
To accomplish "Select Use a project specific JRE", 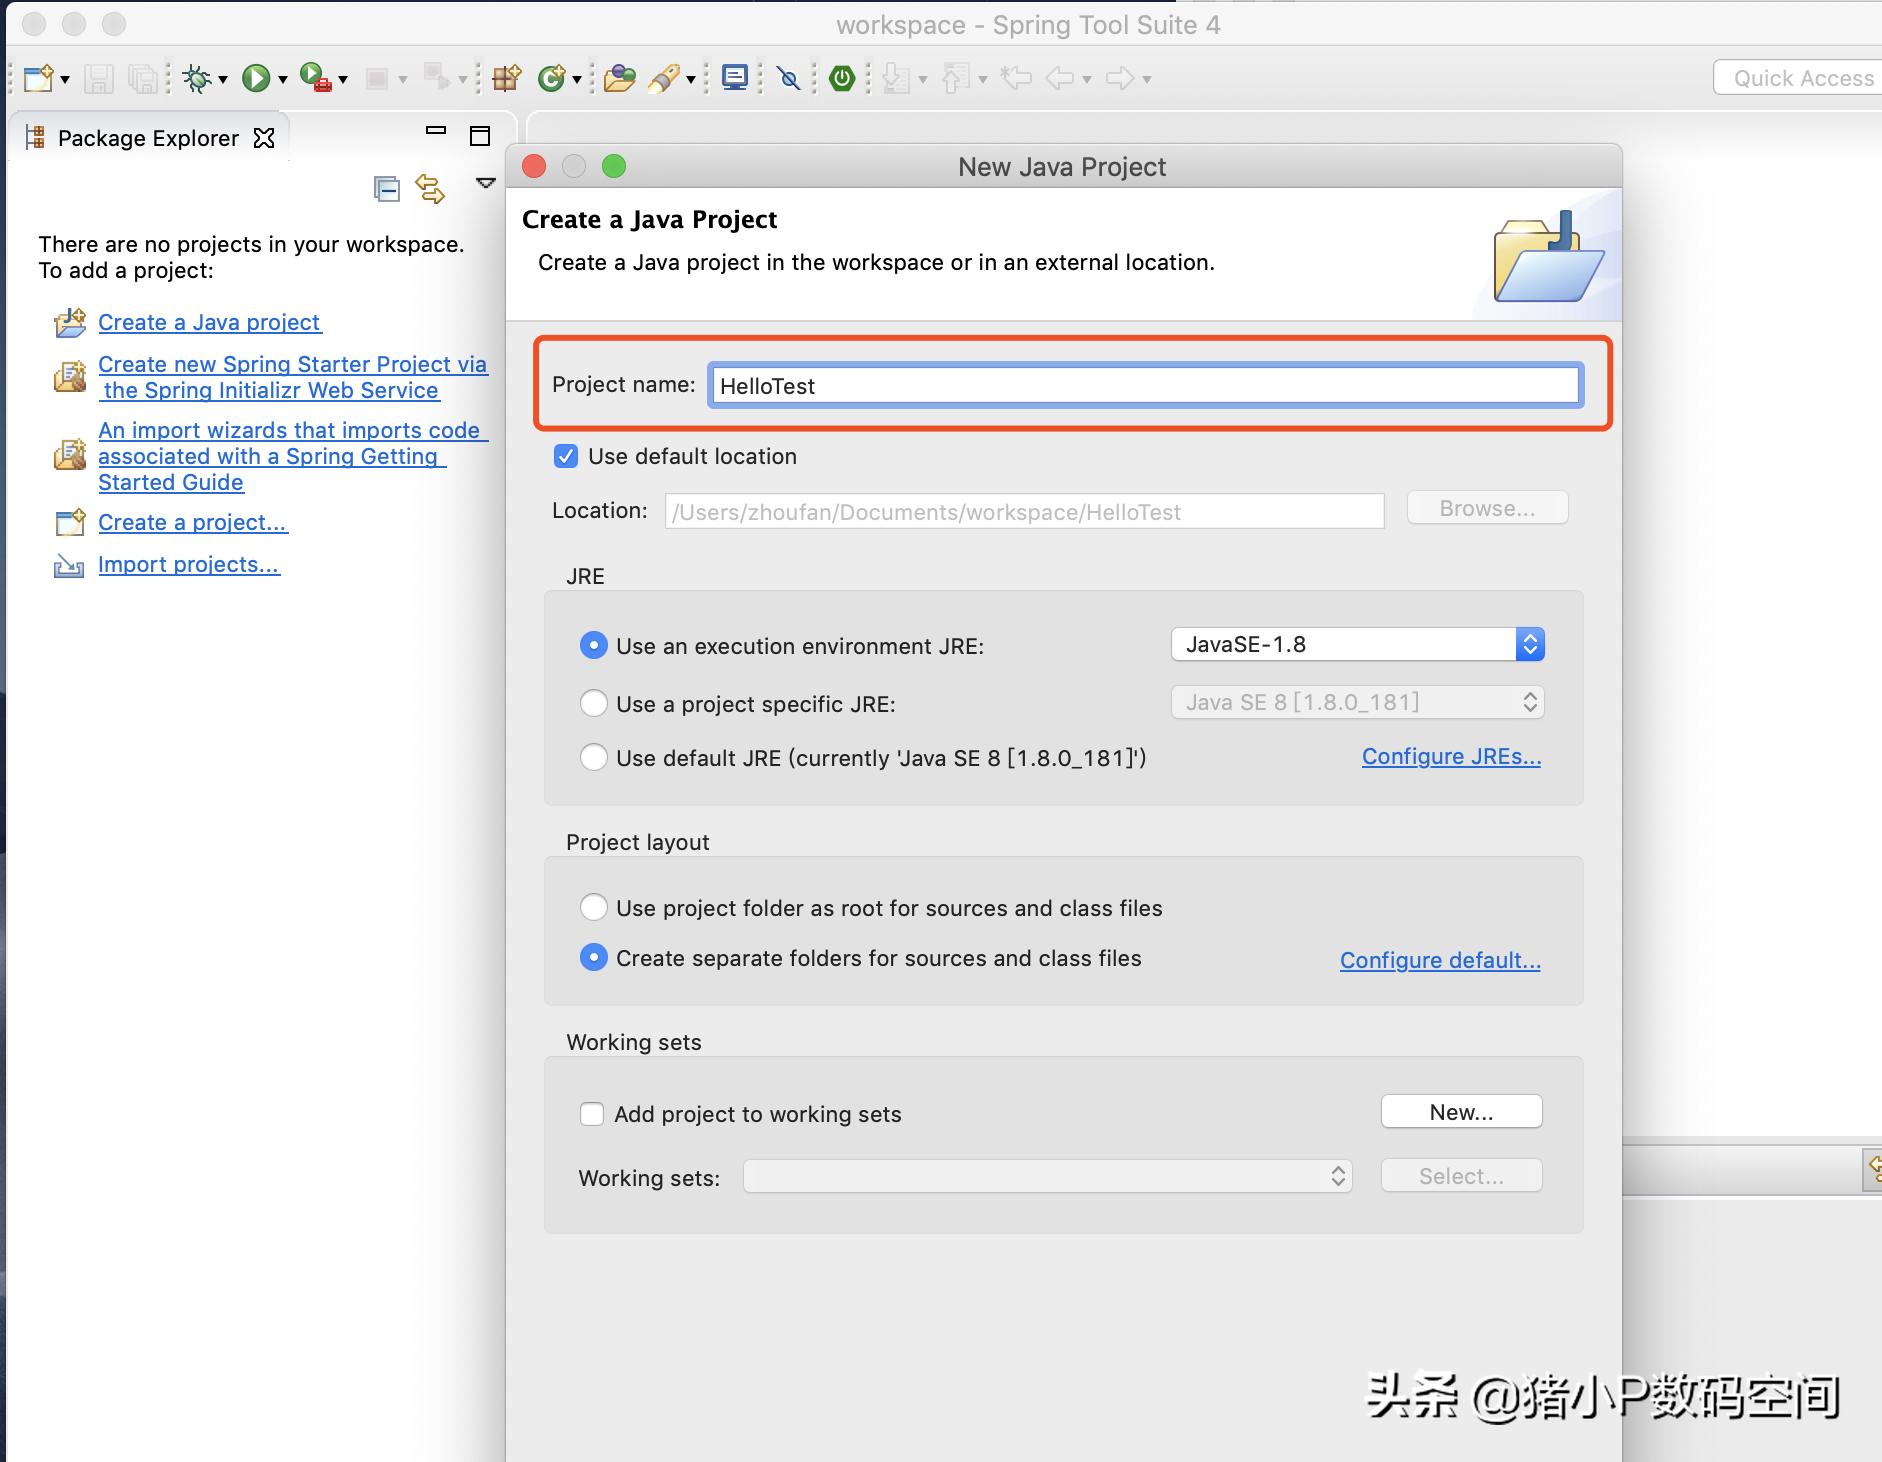I will (594, 704).
